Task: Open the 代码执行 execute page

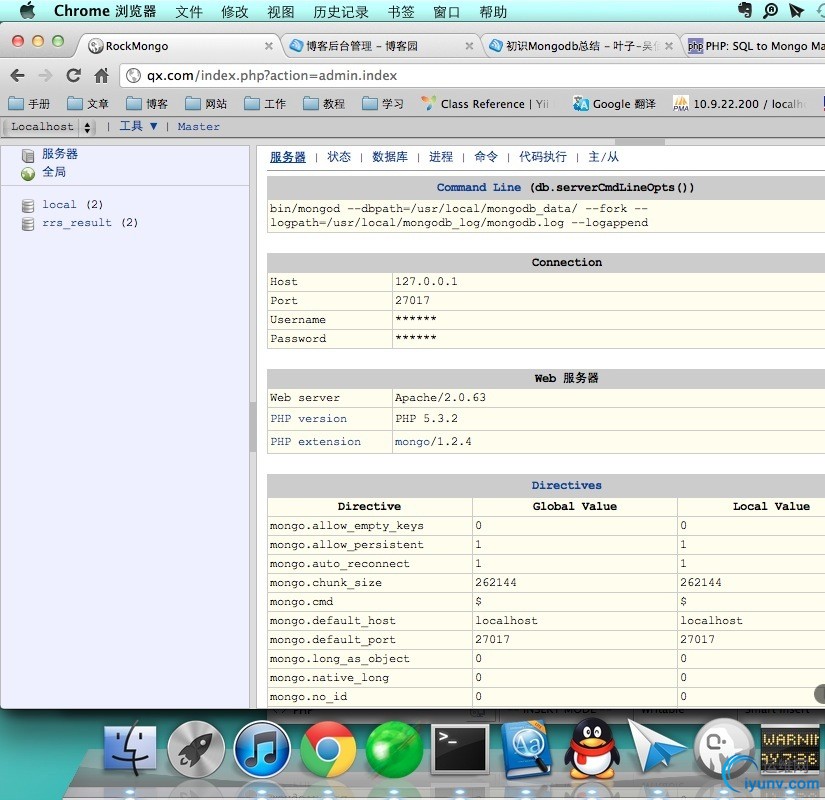Action: [542, 157]
